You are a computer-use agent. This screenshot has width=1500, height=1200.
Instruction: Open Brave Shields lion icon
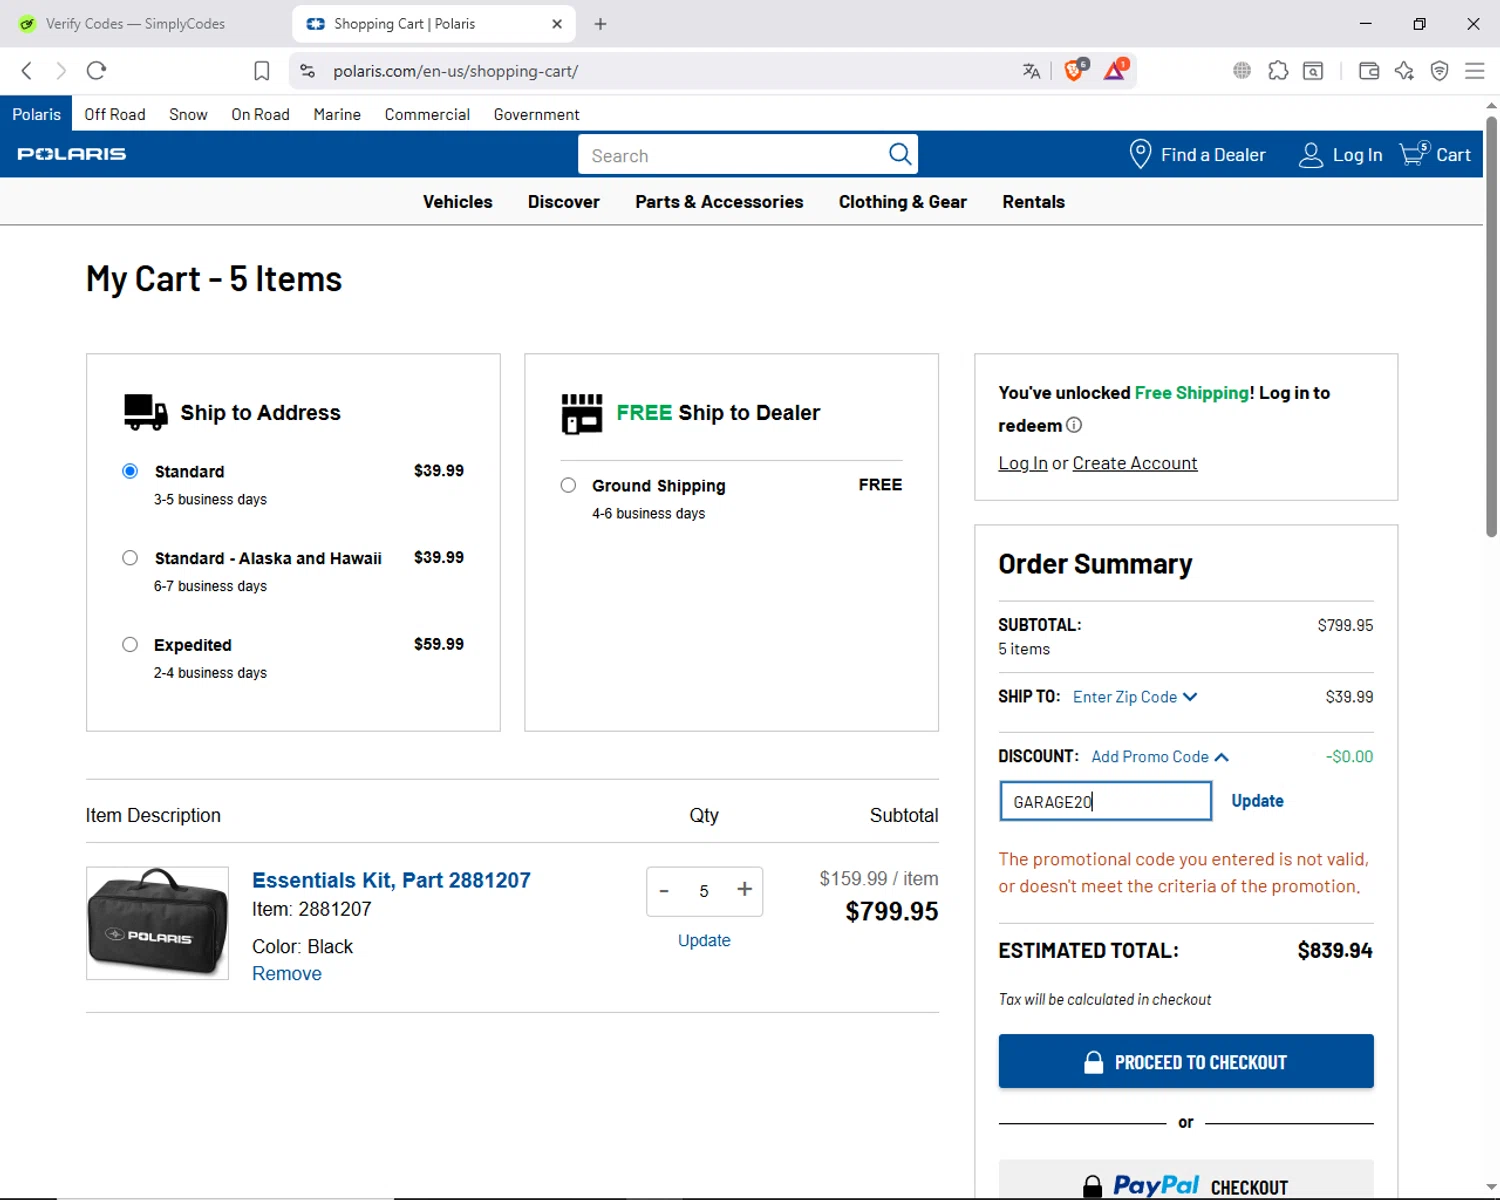[x=1075, y=70]
